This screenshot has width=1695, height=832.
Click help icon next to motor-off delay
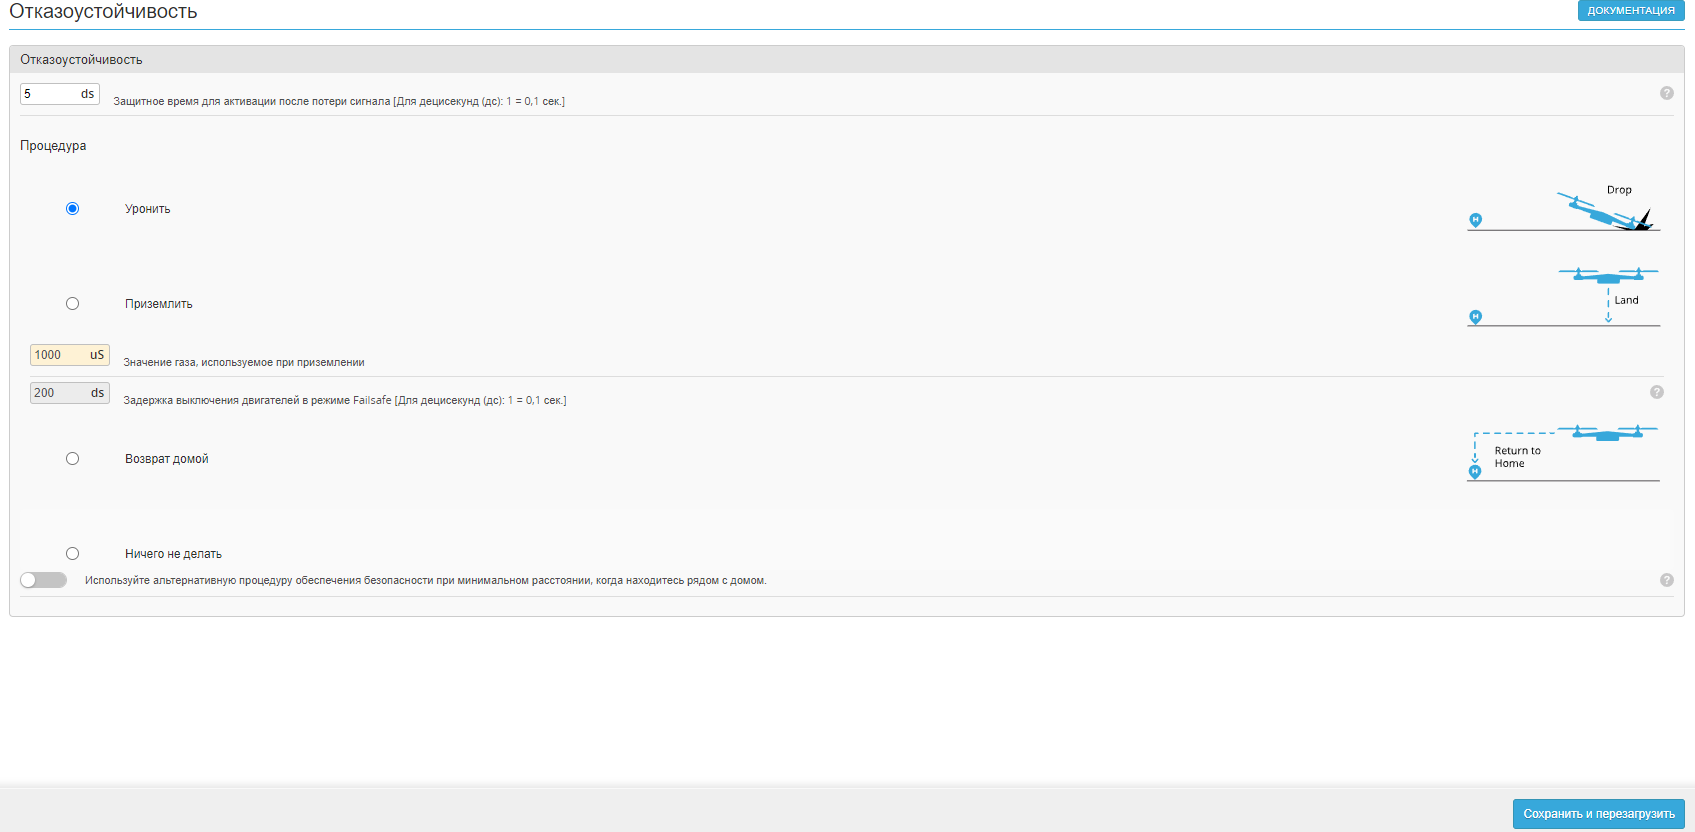tap(1656, 392)
